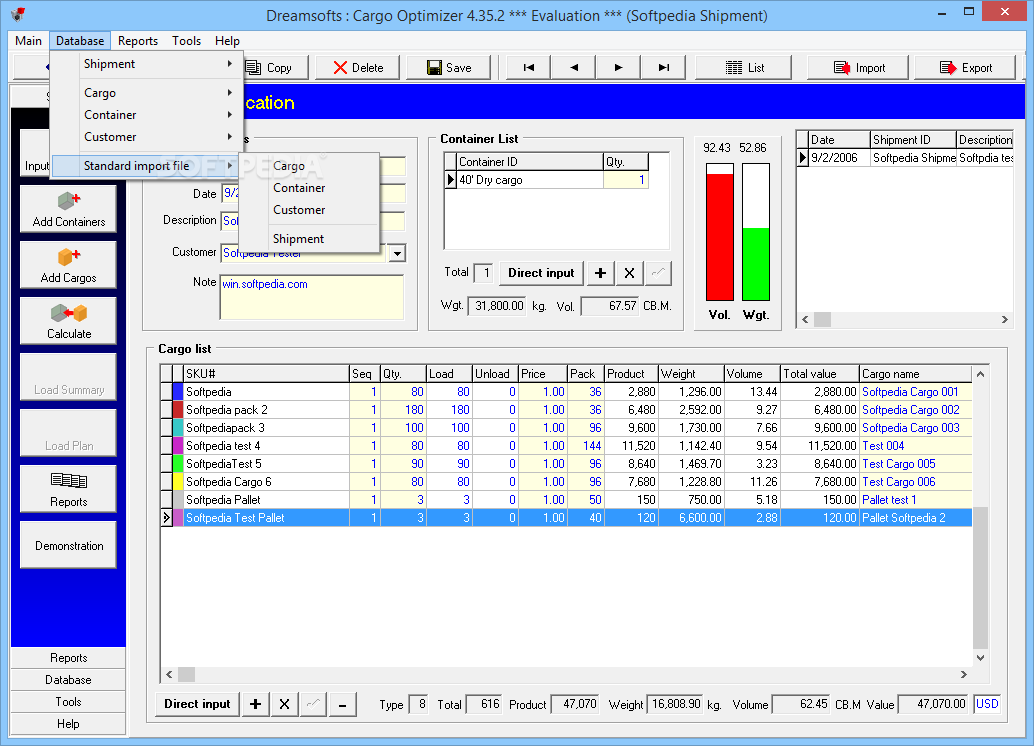Select the 40' Dry cargo container row
1034x746 pixels.
click(x=547, y=180)
